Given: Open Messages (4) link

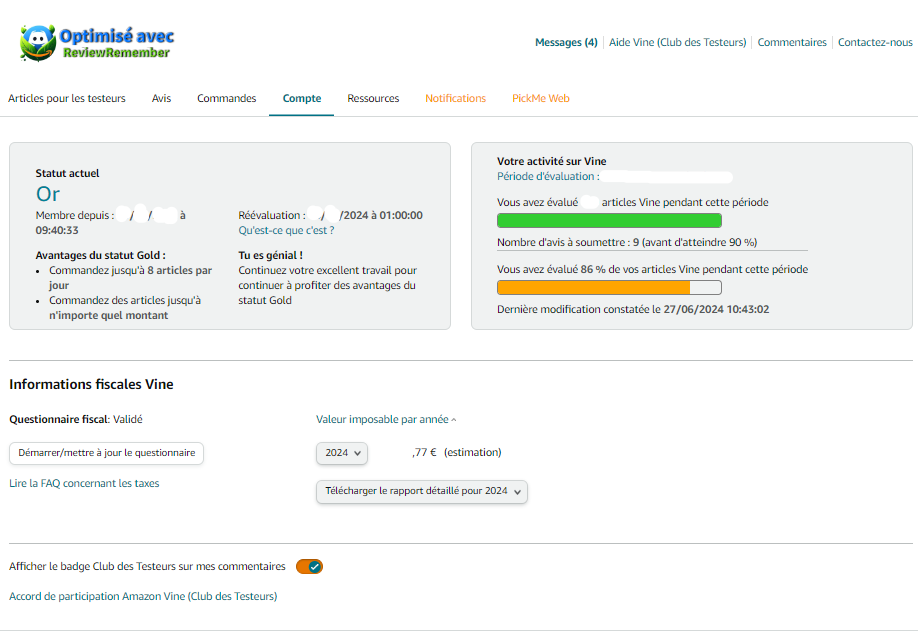Looking at the screenshot, I should (x=566, y=42).
